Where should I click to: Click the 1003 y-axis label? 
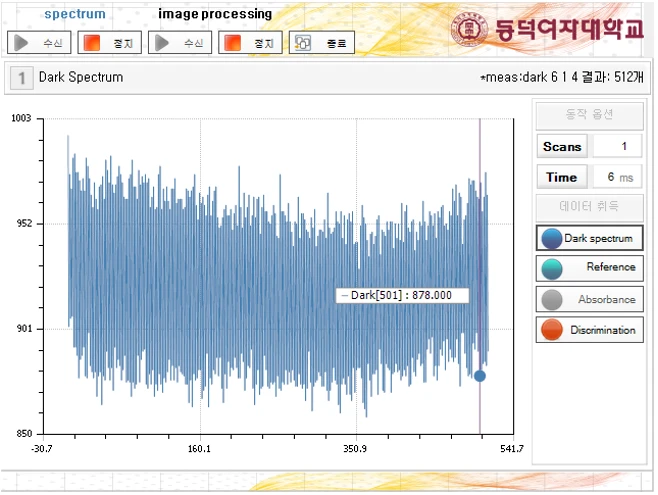21,118
